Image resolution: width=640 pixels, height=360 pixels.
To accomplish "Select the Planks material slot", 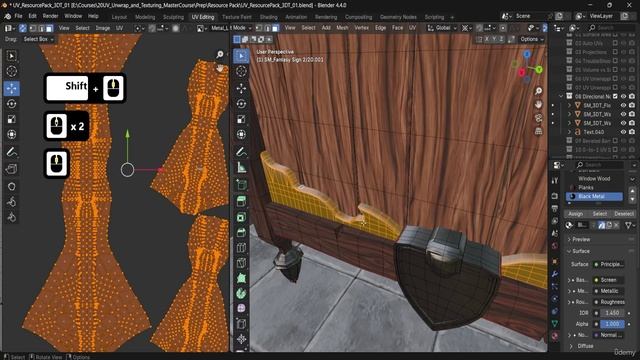I will pyautogui.click(x=594, y=187).
